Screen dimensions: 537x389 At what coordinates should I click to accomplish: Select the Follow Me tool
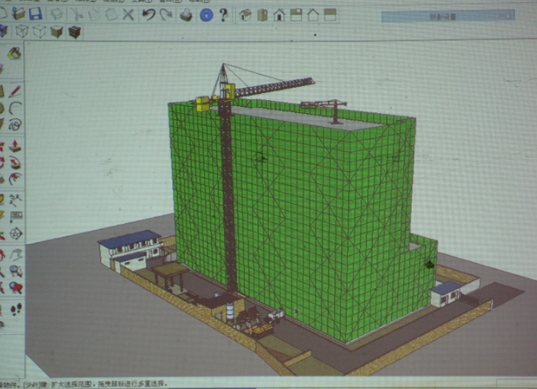(x=15, y=162)
